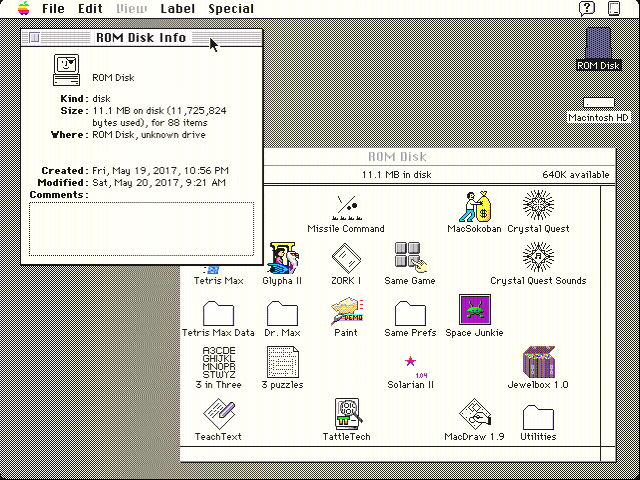Click the '11.1 MB in disk' text
Screen dimensions: 640x480
pyautogui.click(x=396, y=175)
